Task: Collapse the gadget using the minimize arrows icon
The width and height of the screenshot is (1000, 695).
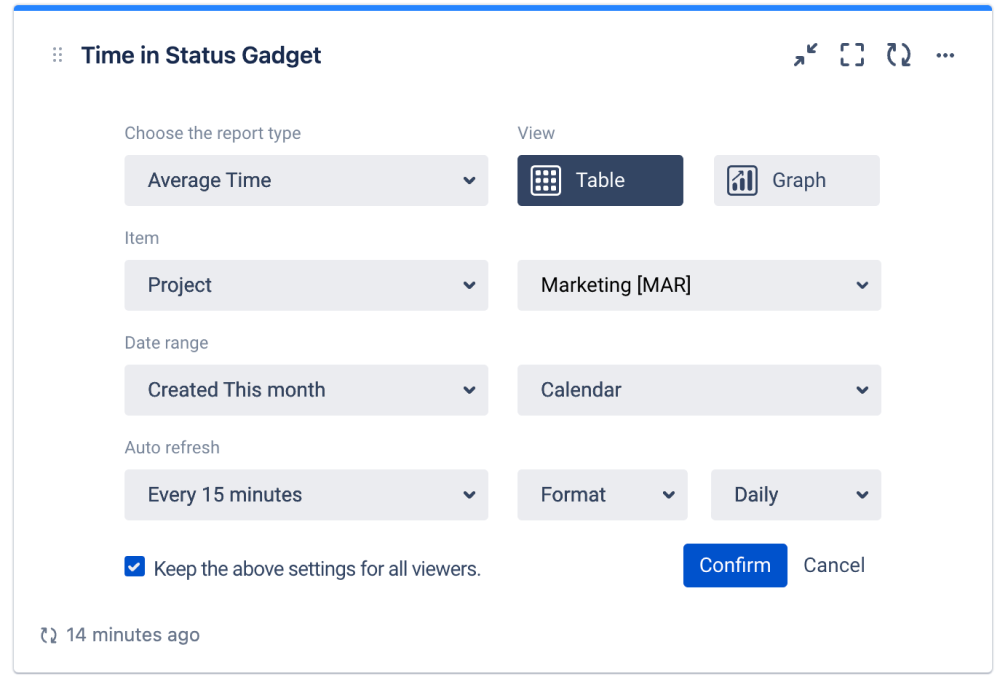Action: click(805, 55)
